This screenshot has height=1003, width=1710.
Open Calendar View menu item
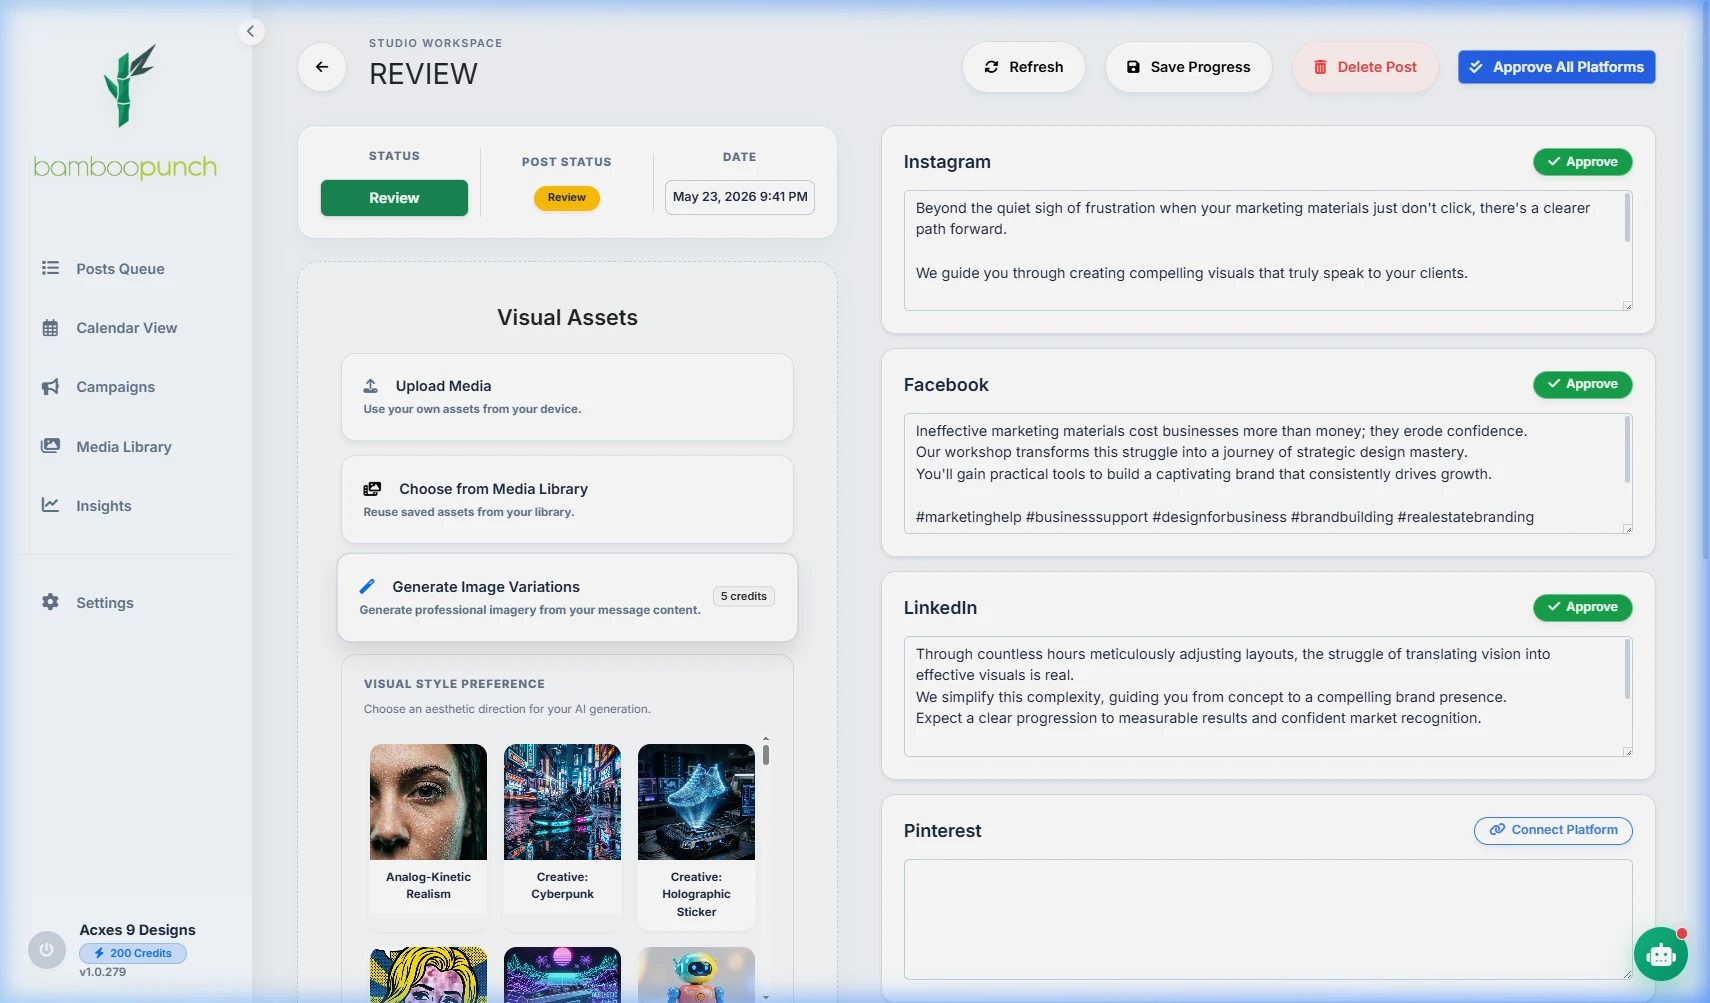click(126, 328)
